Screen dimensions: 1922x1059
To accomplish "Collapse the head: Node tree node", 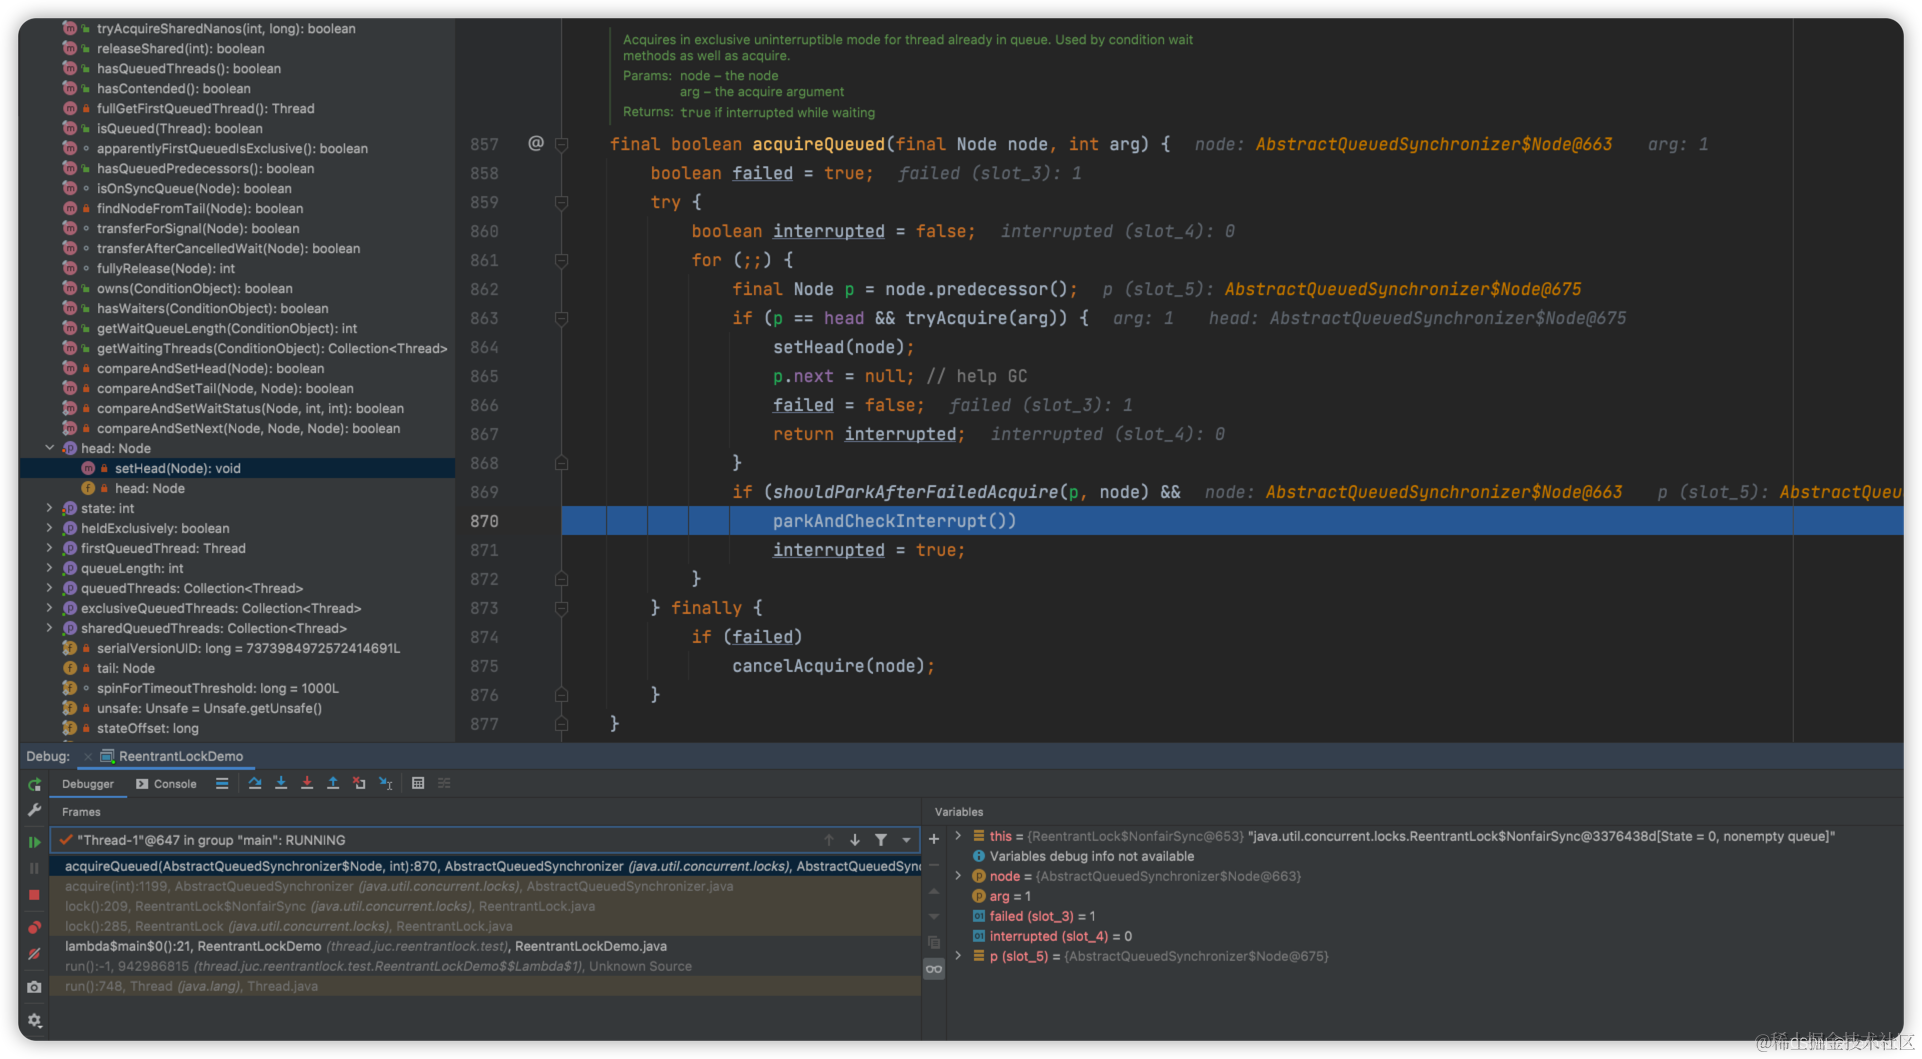I will pos(49,448).
